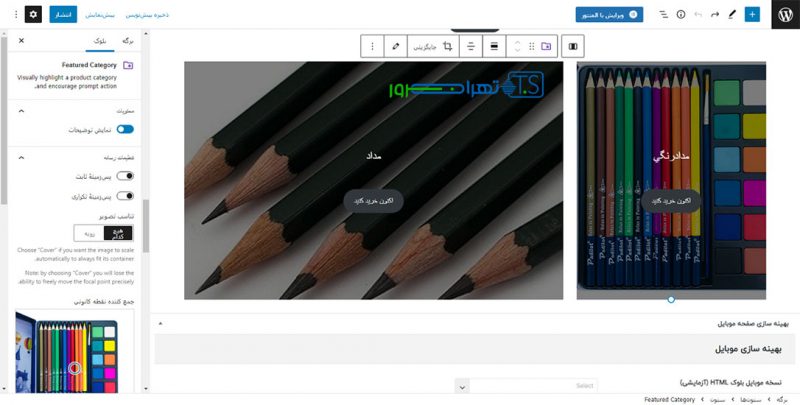Open the document info details icon
Screen dimensions: 800x405
click(681, 15)
